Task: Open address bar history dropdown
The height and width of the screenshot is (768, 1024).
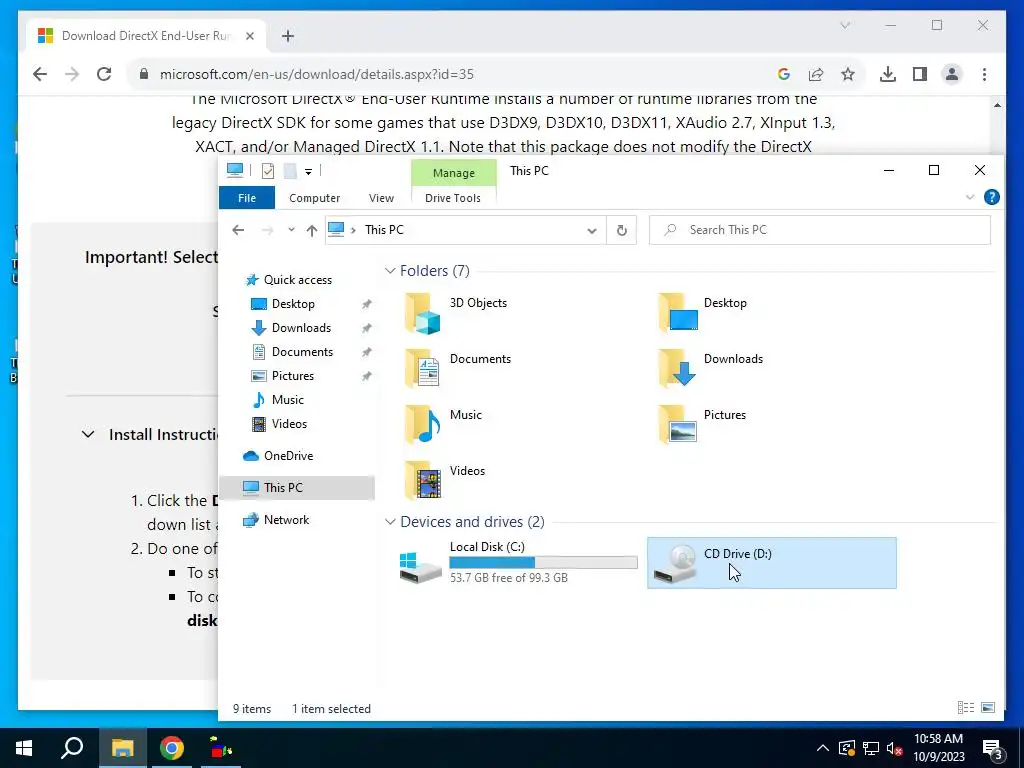Action: point(592,231)
